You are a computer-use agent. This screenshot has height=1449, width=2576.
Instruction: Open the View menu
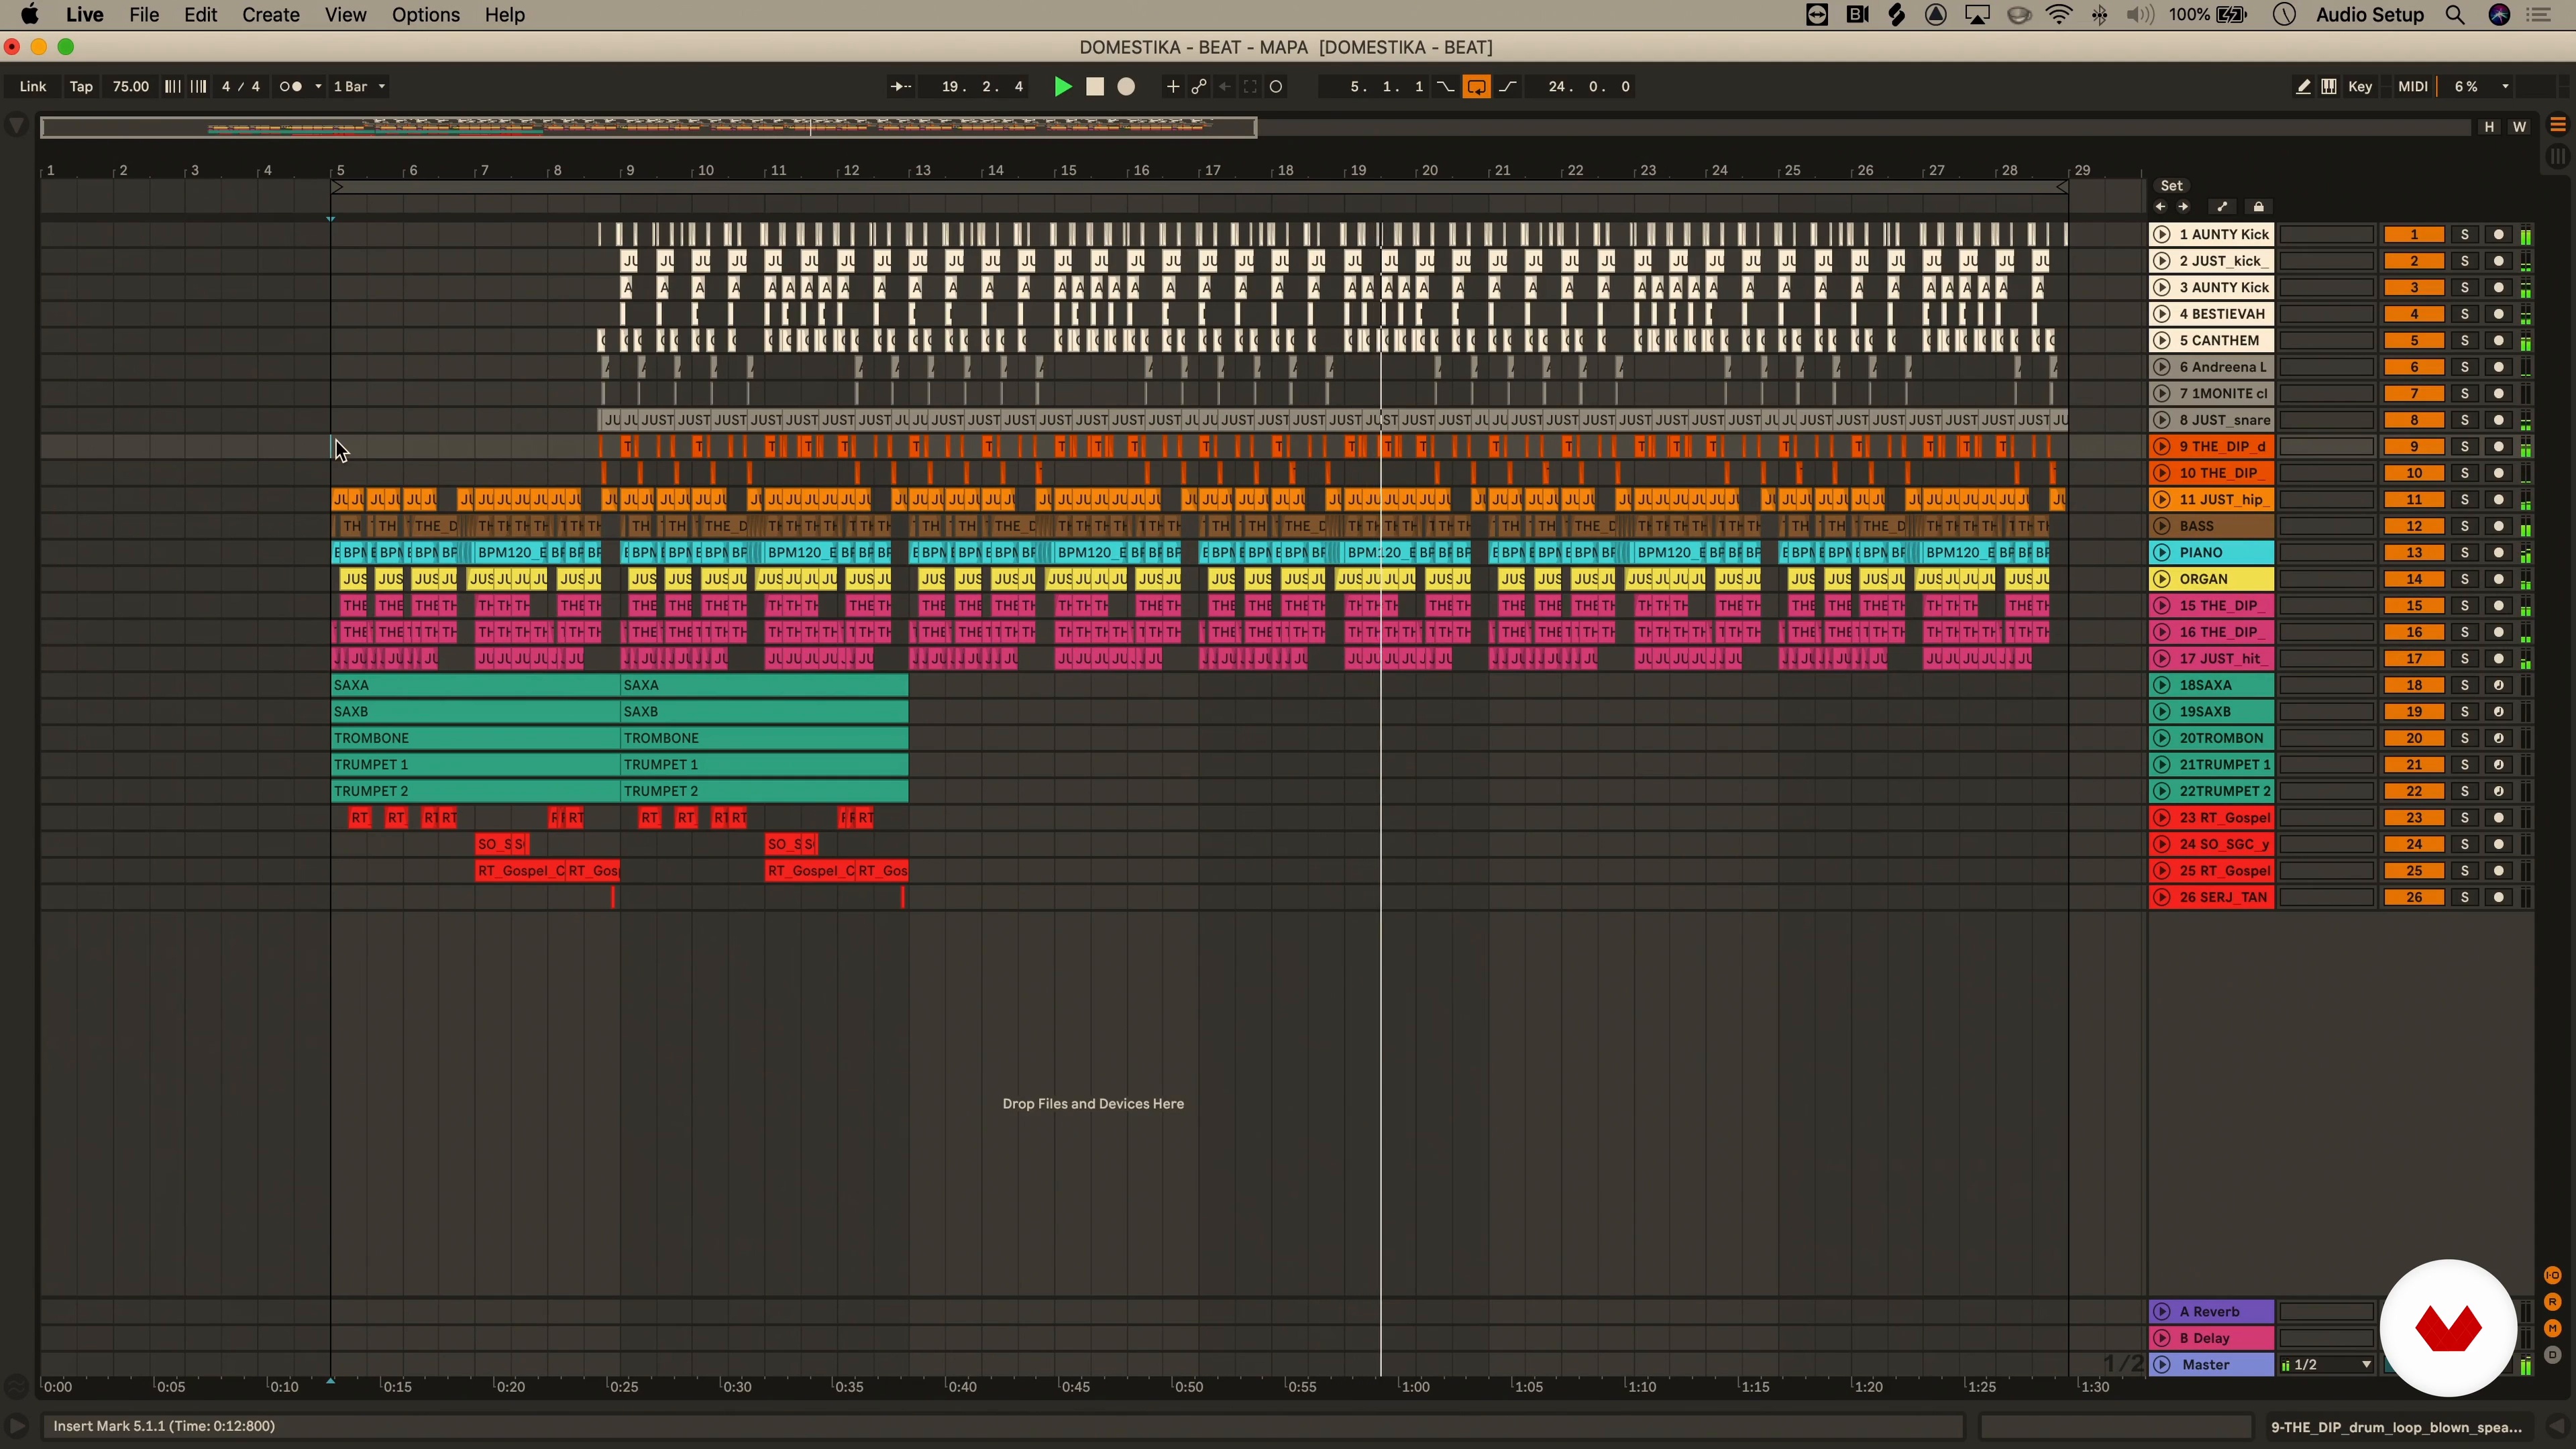[x=345, y=15]
